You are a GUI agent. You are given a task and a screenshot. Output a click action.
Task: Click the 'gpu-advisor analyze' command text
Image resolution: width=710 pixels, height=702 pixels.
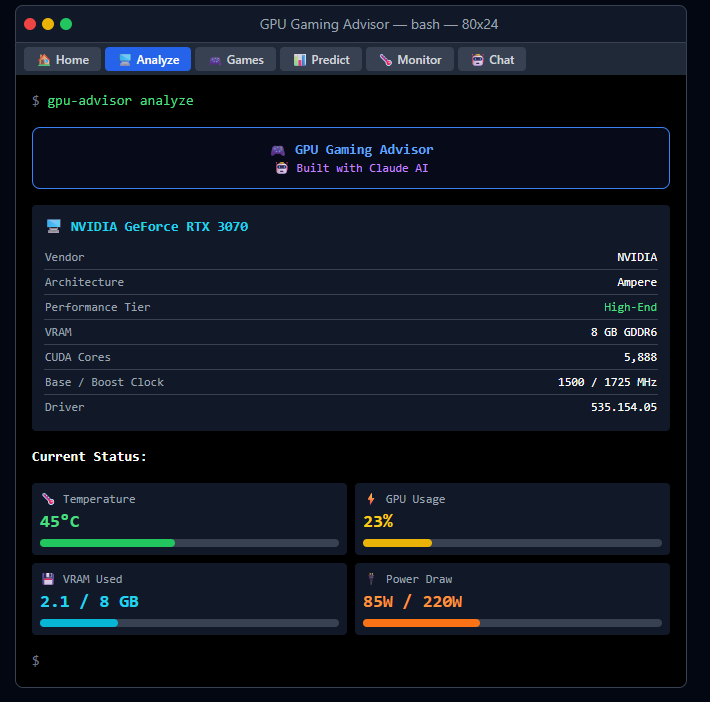click(x=120, y=101)
